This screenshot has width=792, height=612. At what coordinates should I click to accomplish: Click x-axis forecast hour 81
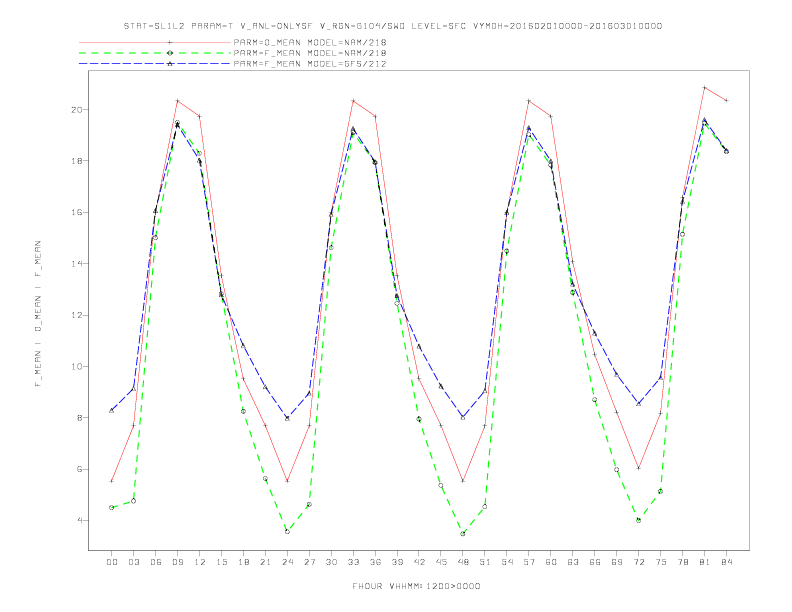coord(705,562)
